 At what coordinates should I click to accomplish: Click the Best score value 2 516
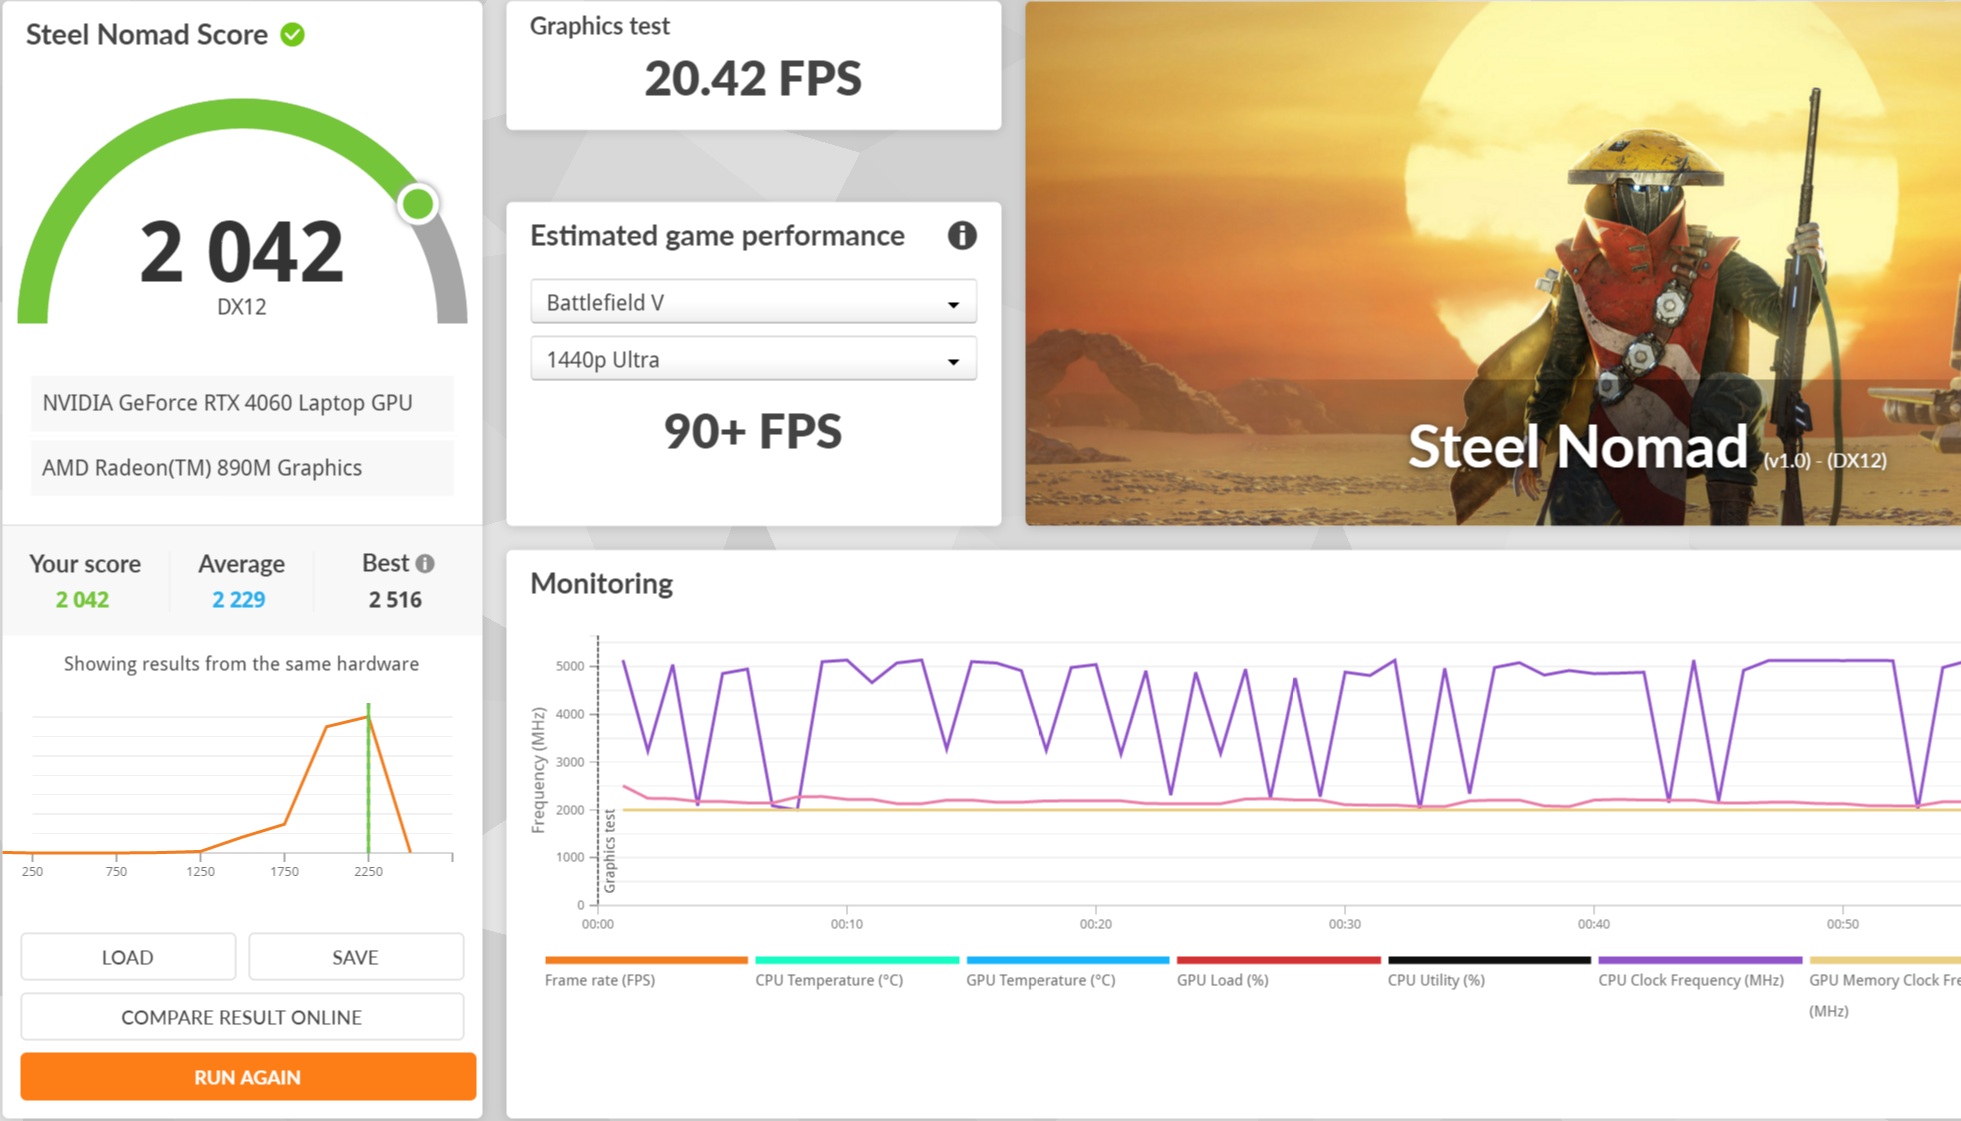point(395,600)
